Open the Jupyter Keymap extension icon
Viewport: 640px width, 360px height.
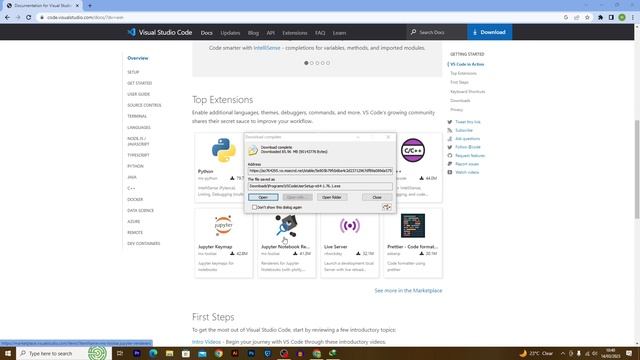point(224,225)
